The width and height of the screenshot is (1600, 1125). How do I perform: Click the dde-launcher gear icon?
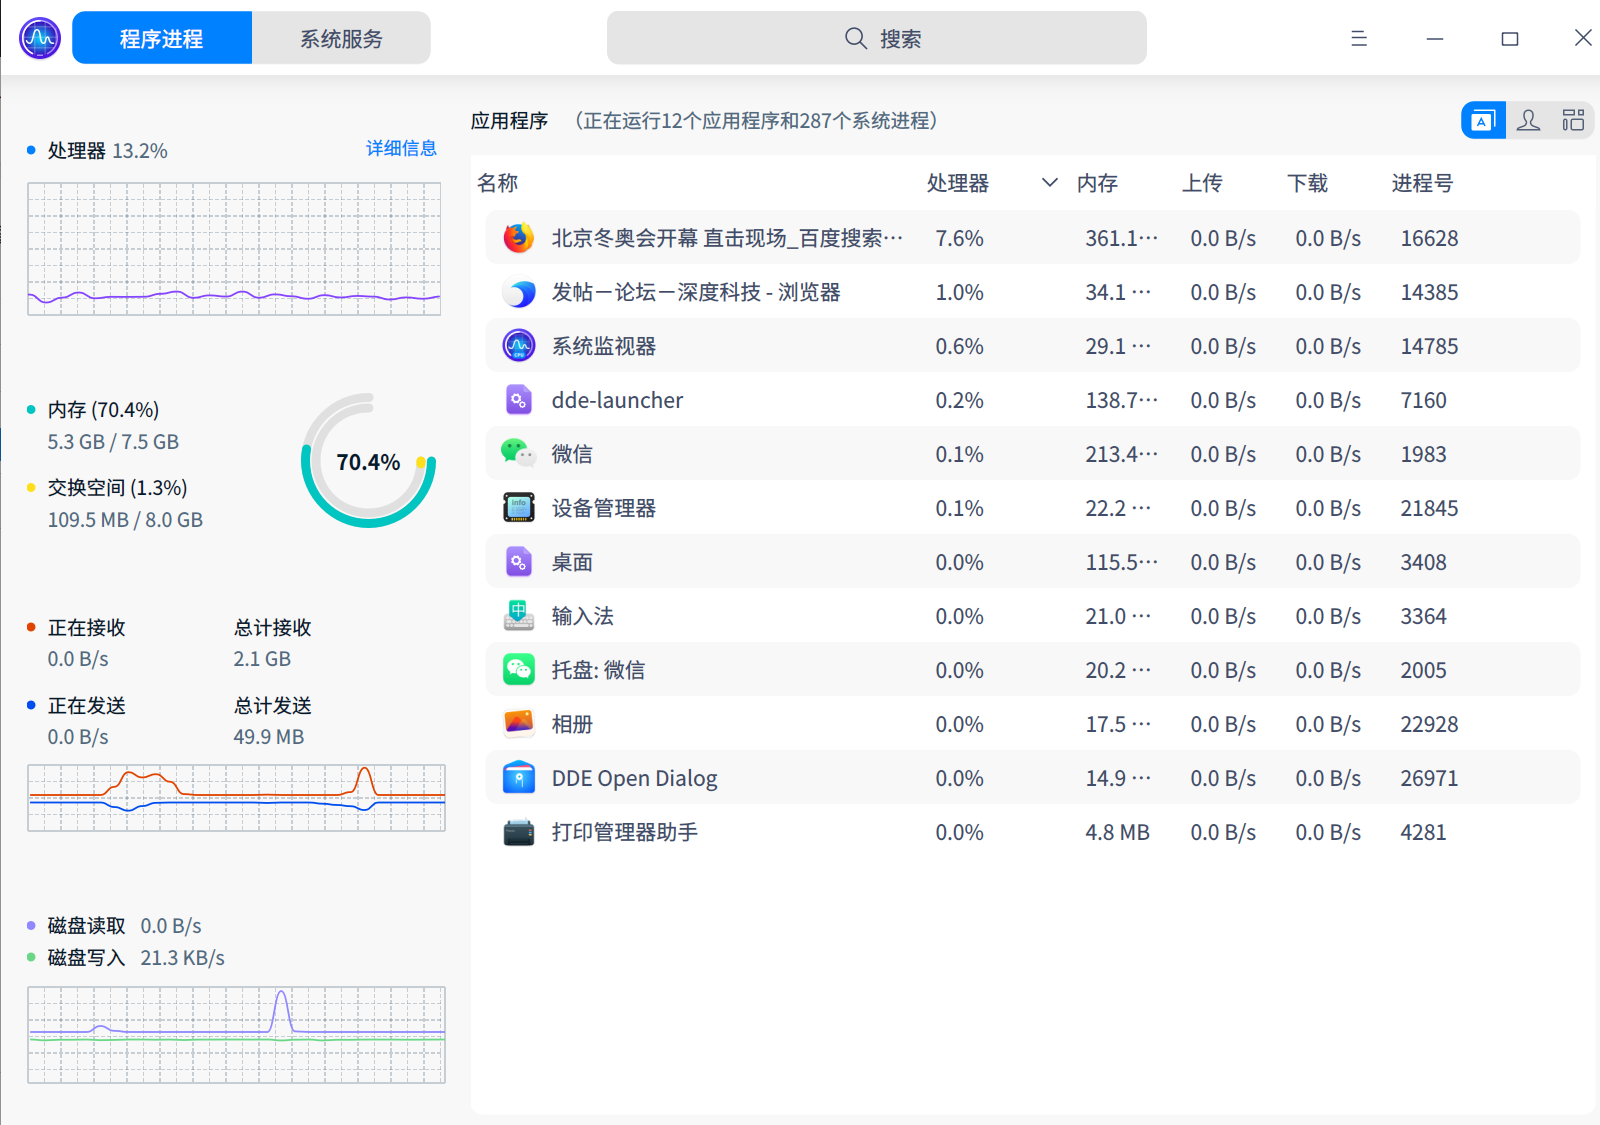(x=519, y=400)
